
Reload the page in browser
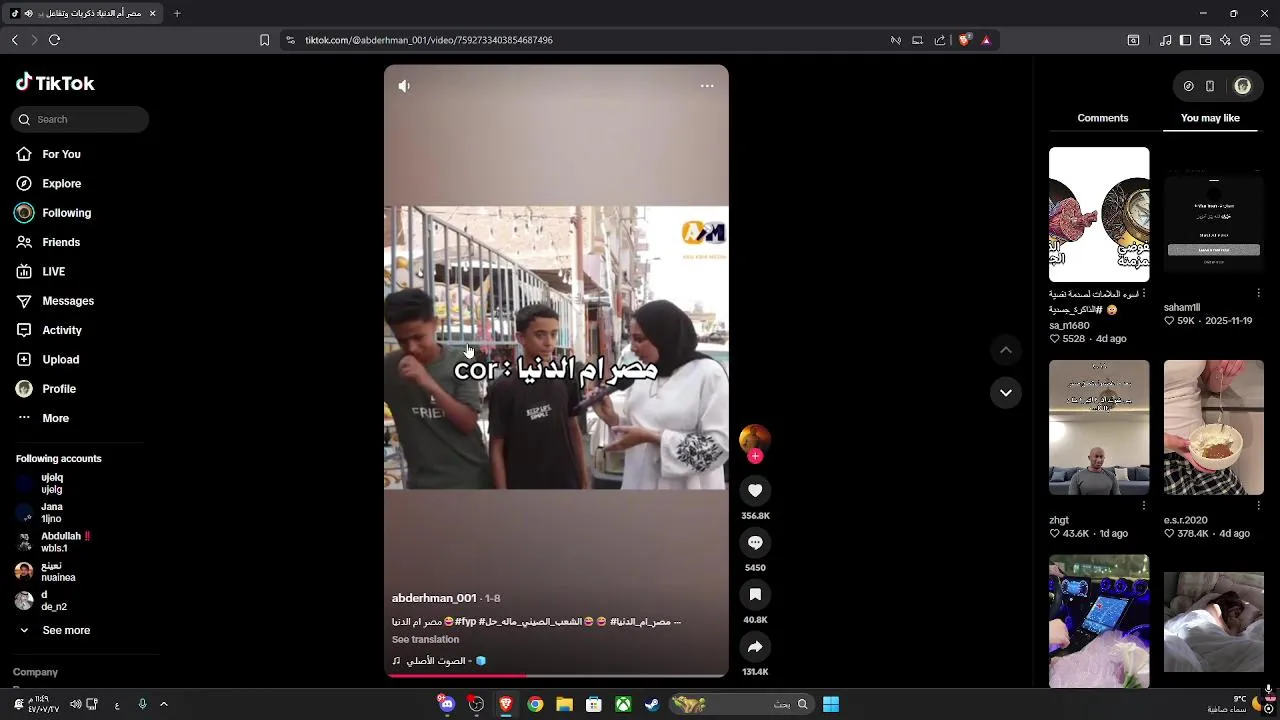54,40
